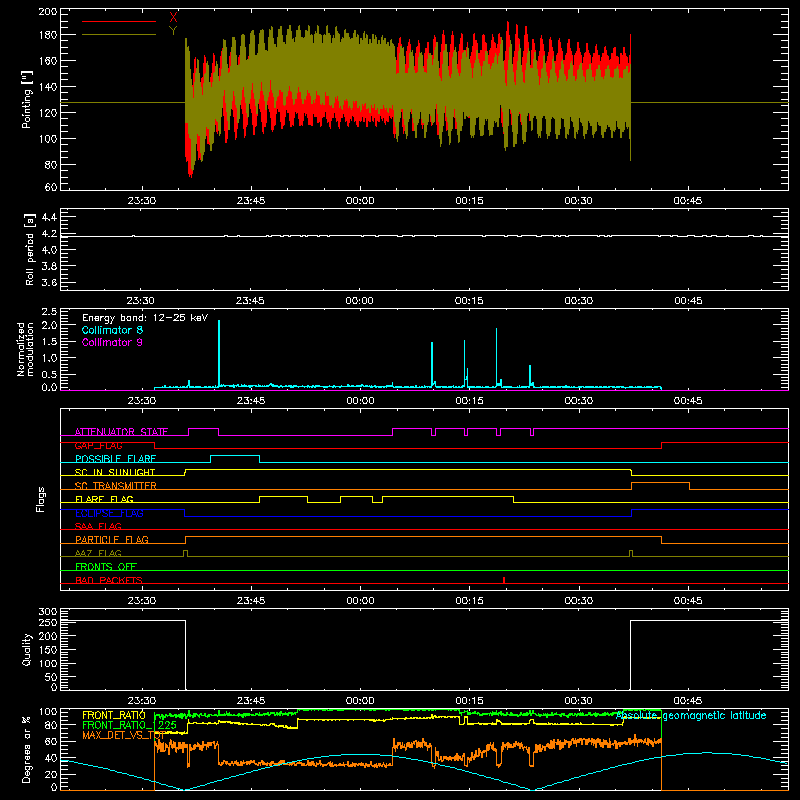
Task: Click the 23:30 label under the Pointing plot
Action: pos(141,201)
